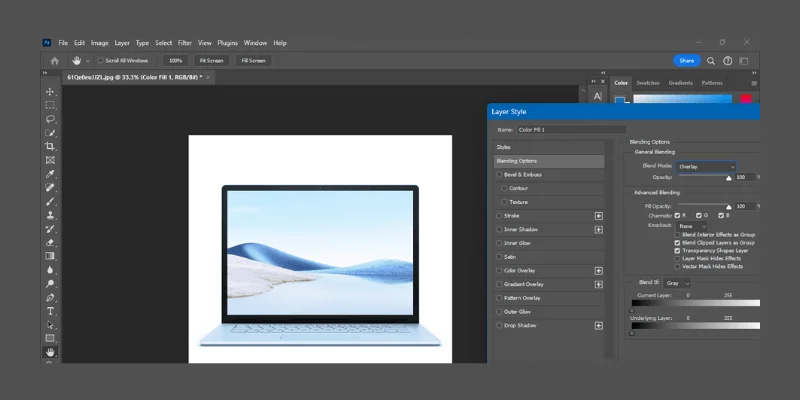Add another Stroke effect with plus icon
800x400 pixels.
click(599, 215)
